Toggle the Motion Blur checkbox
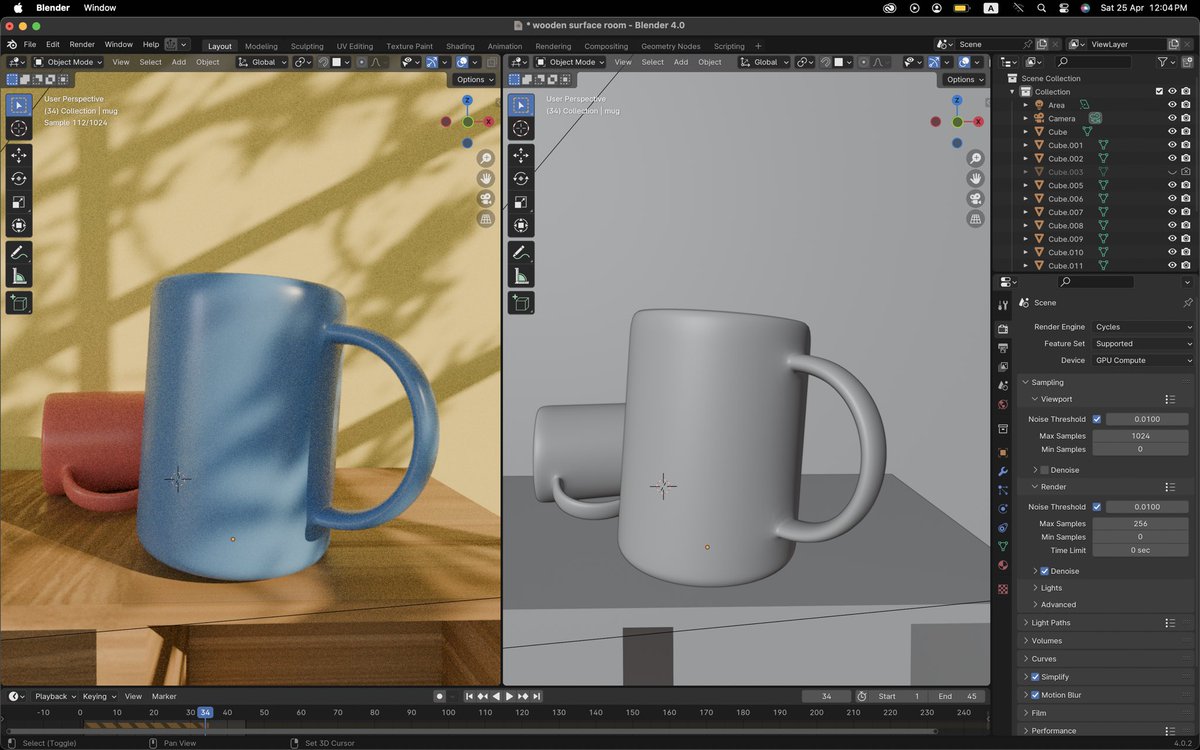The height and width of the screenshot is (750, 1200). tap(1035, 695)
